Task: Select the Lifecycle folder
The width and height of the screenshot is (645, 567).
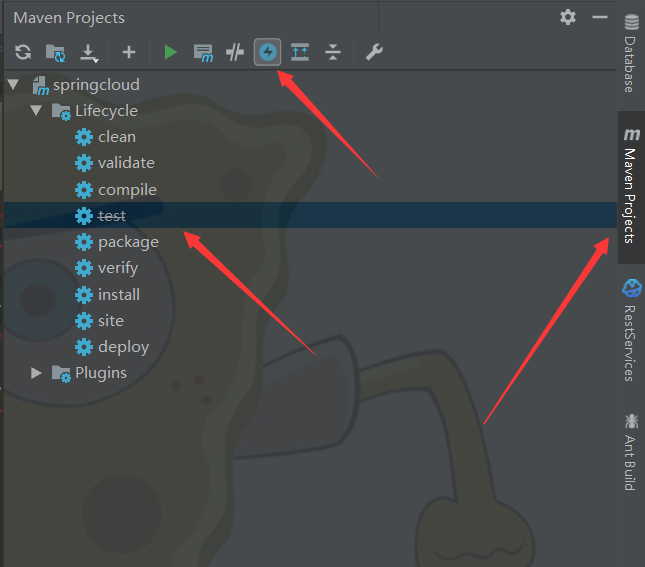Action: click(106, 111)
